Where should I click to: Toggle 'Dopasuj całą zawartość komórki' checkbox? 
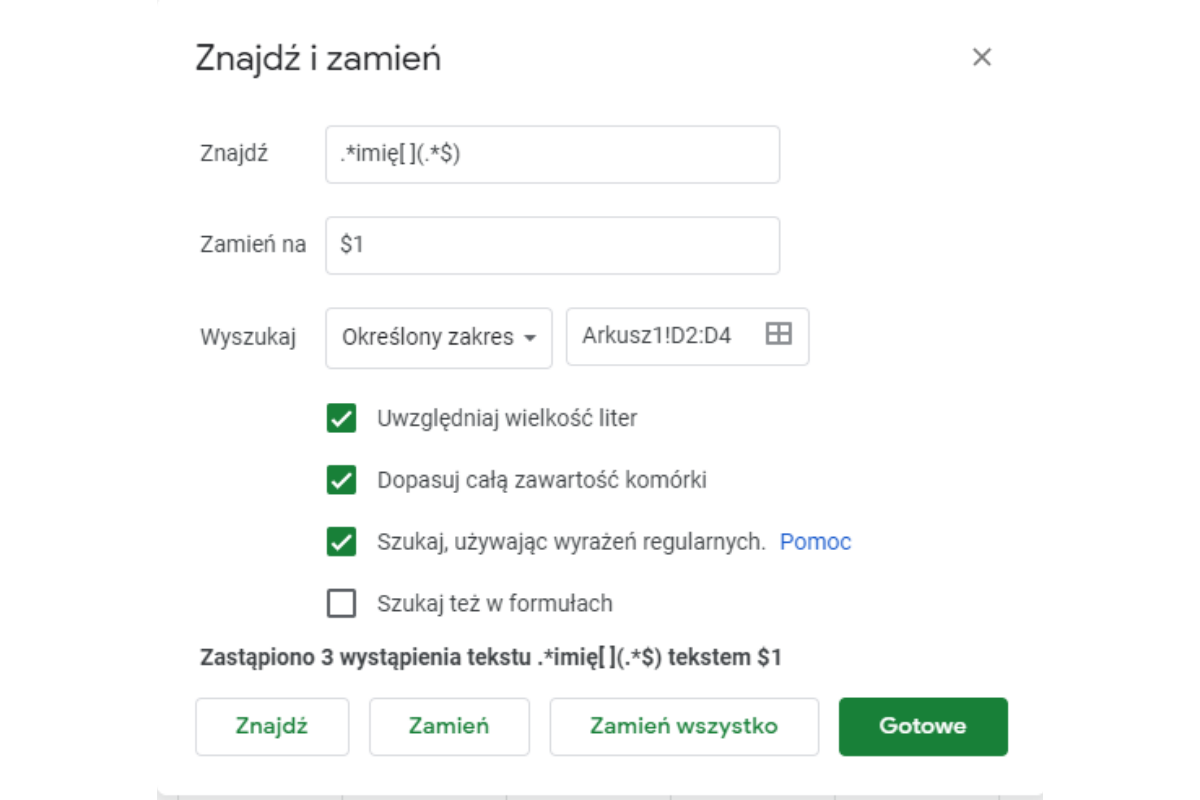coord(342,480)
